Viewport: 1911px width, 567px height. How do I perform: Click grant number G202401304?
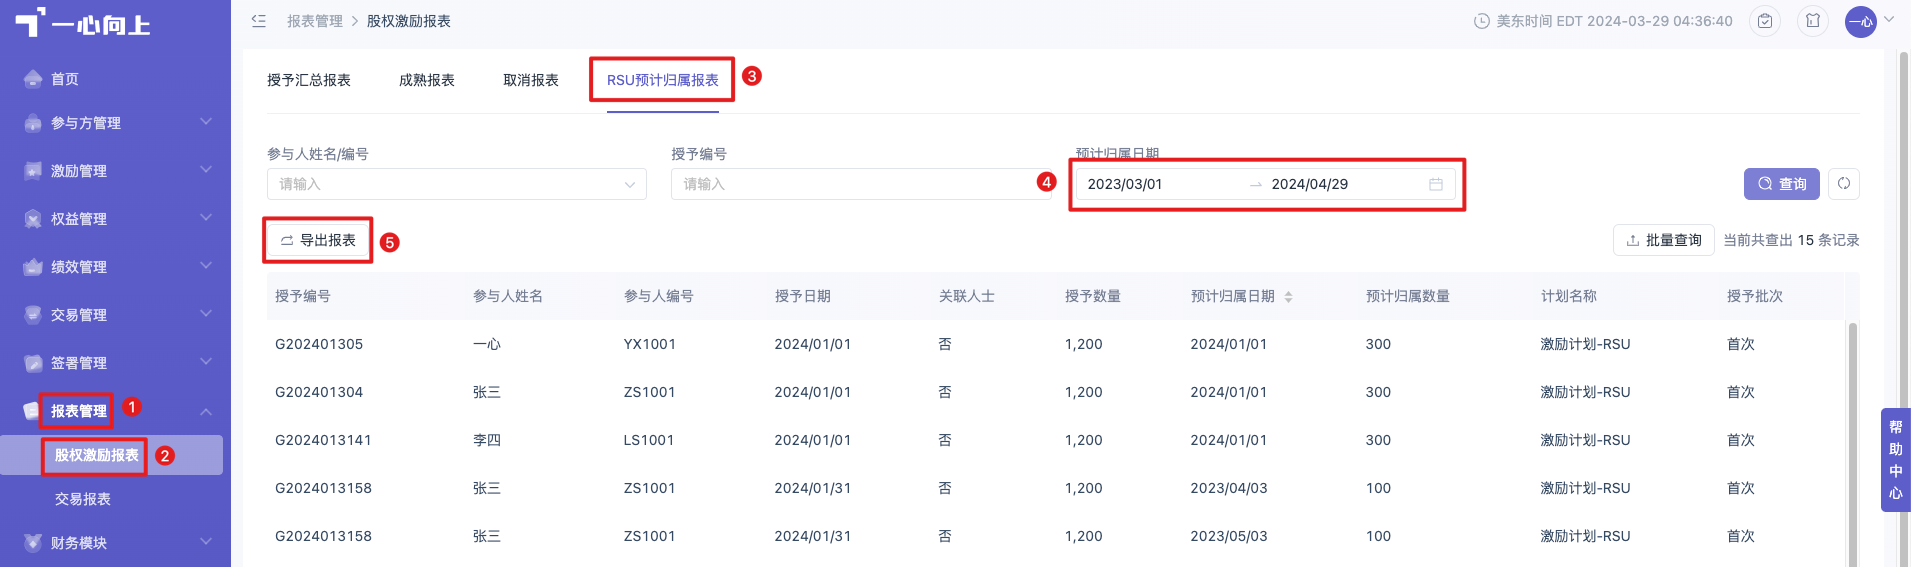click(319, 392)
